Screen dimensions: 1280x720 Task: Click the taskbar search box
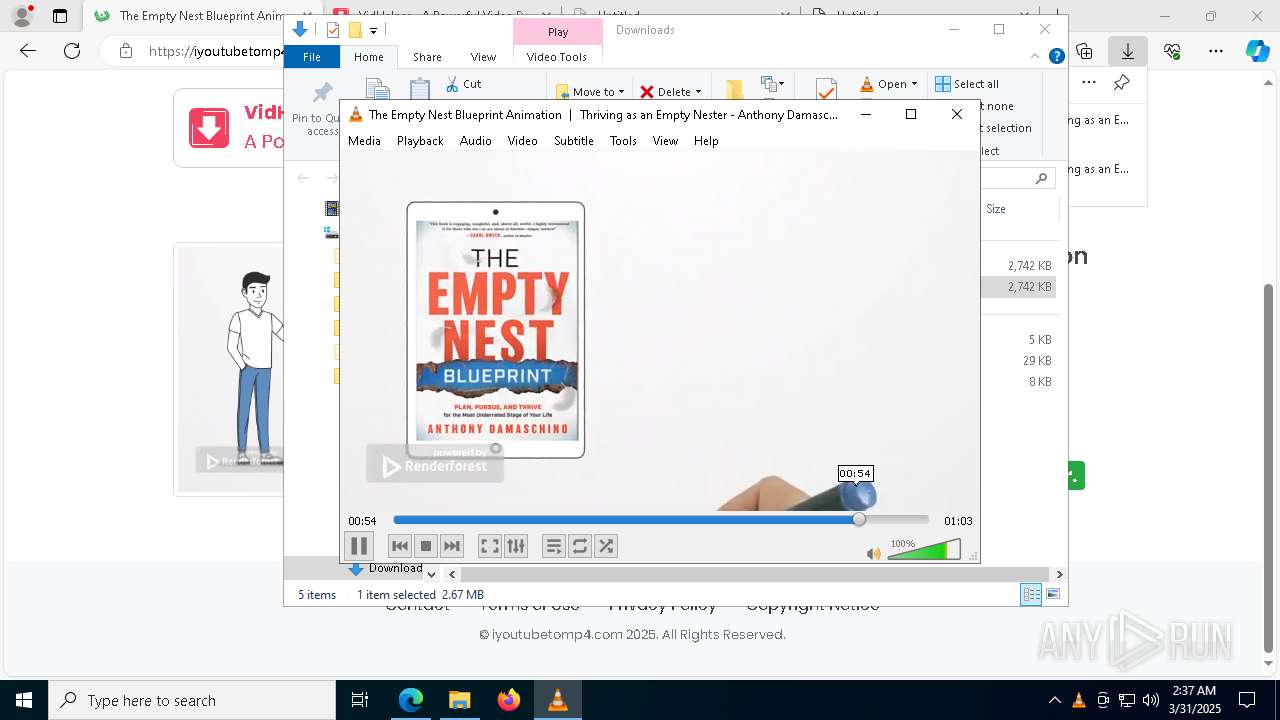[x=192, y=700]
